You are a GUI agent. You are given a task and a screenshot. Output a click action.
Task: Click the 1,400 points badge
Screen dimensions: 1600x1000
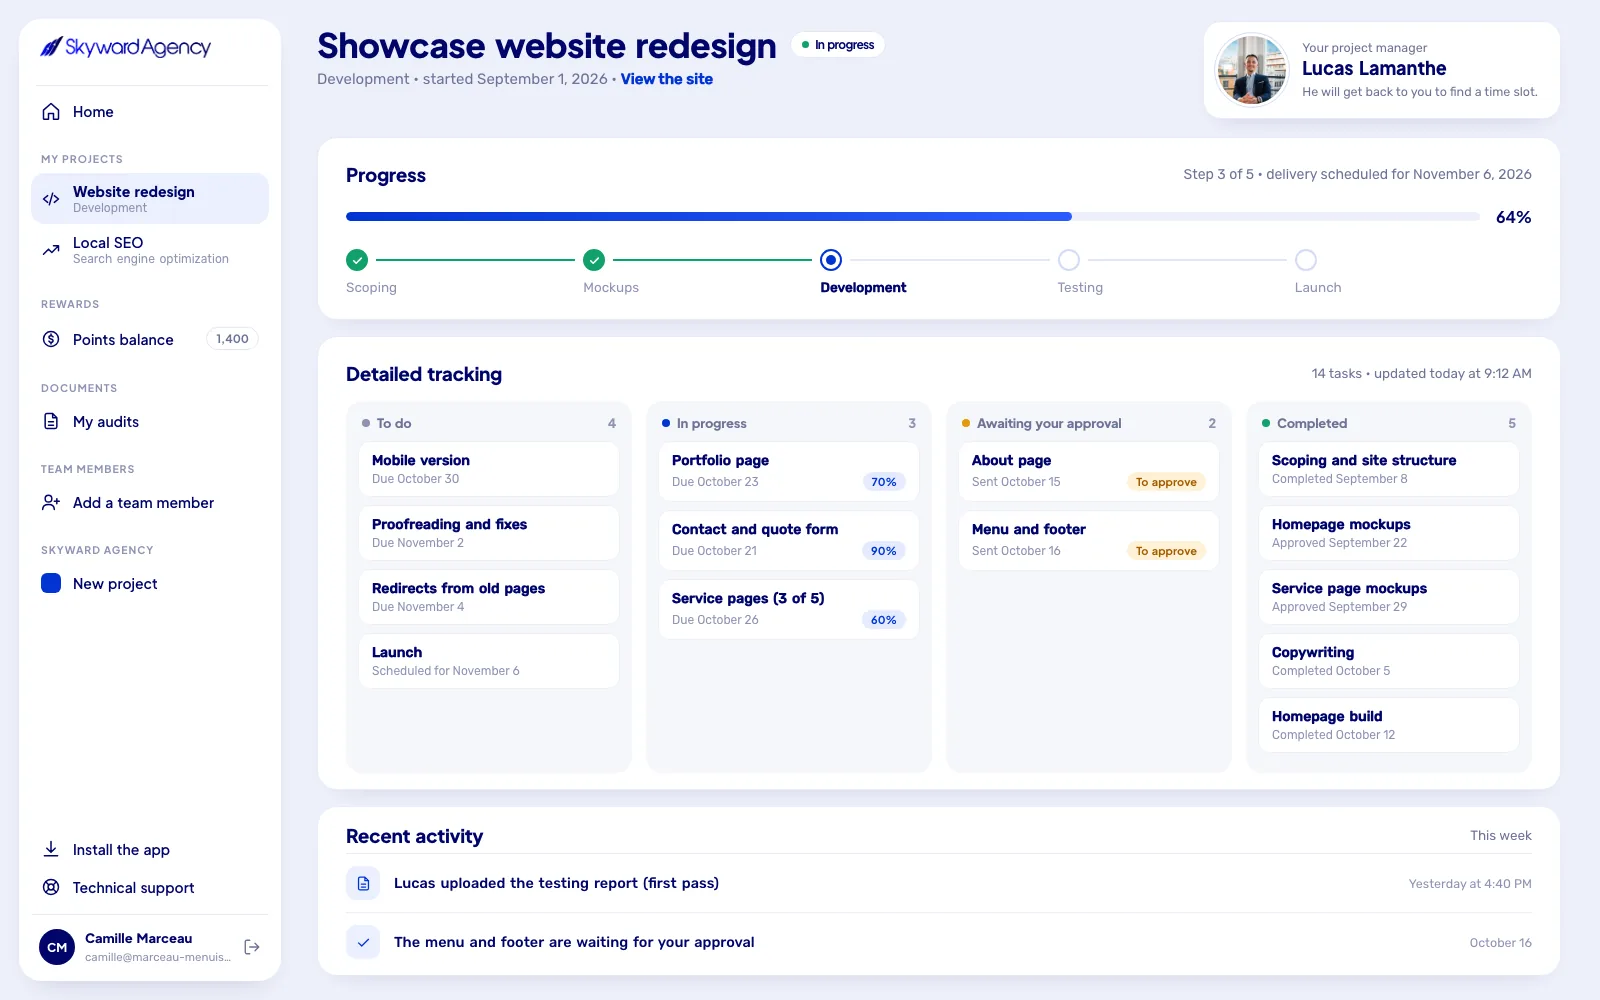(232, 339)
